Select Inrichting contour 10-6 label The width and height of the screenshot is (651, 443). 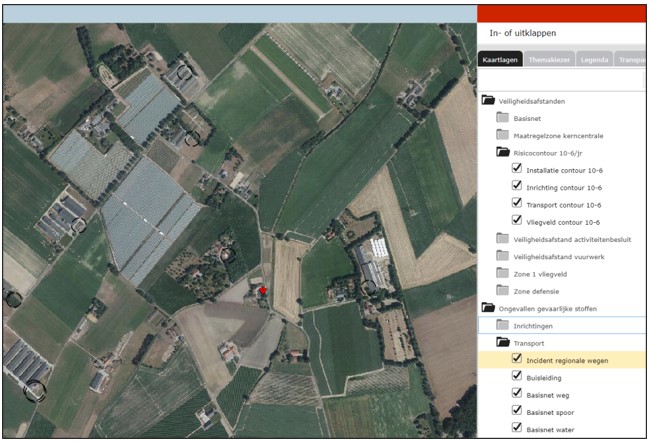click(x=564, y=188)
